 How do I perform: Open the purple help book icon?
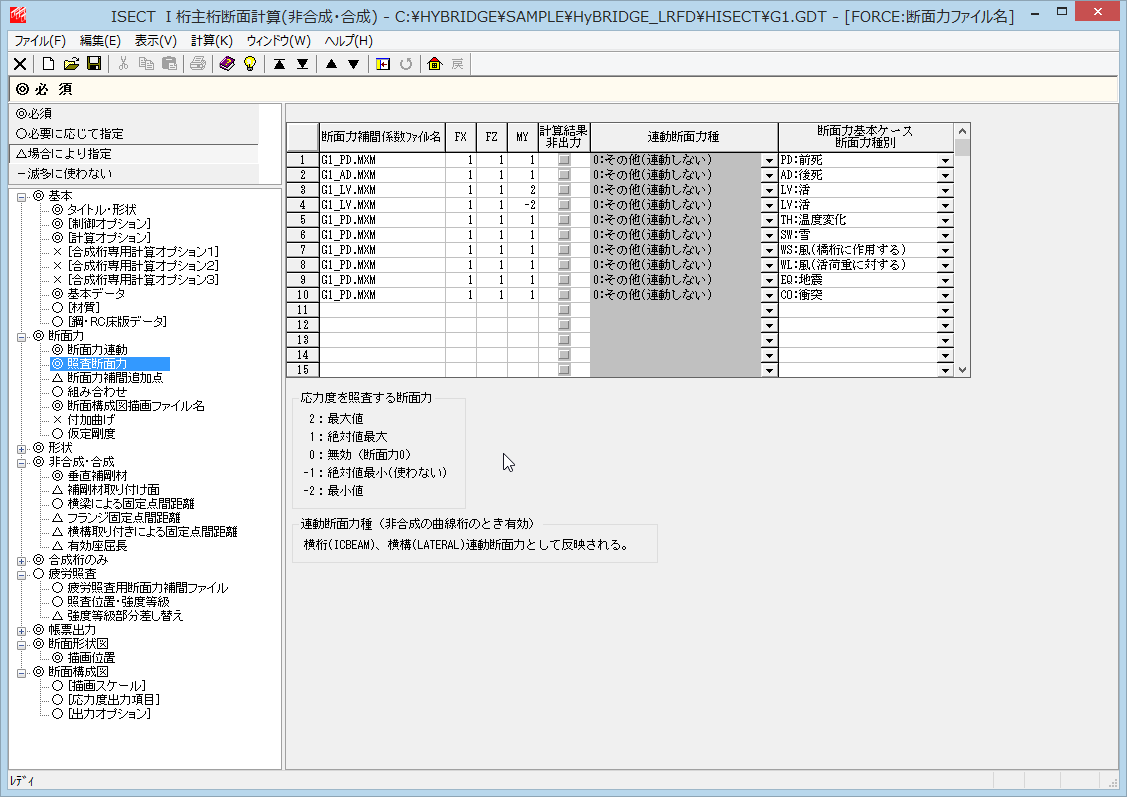point(227,64)
